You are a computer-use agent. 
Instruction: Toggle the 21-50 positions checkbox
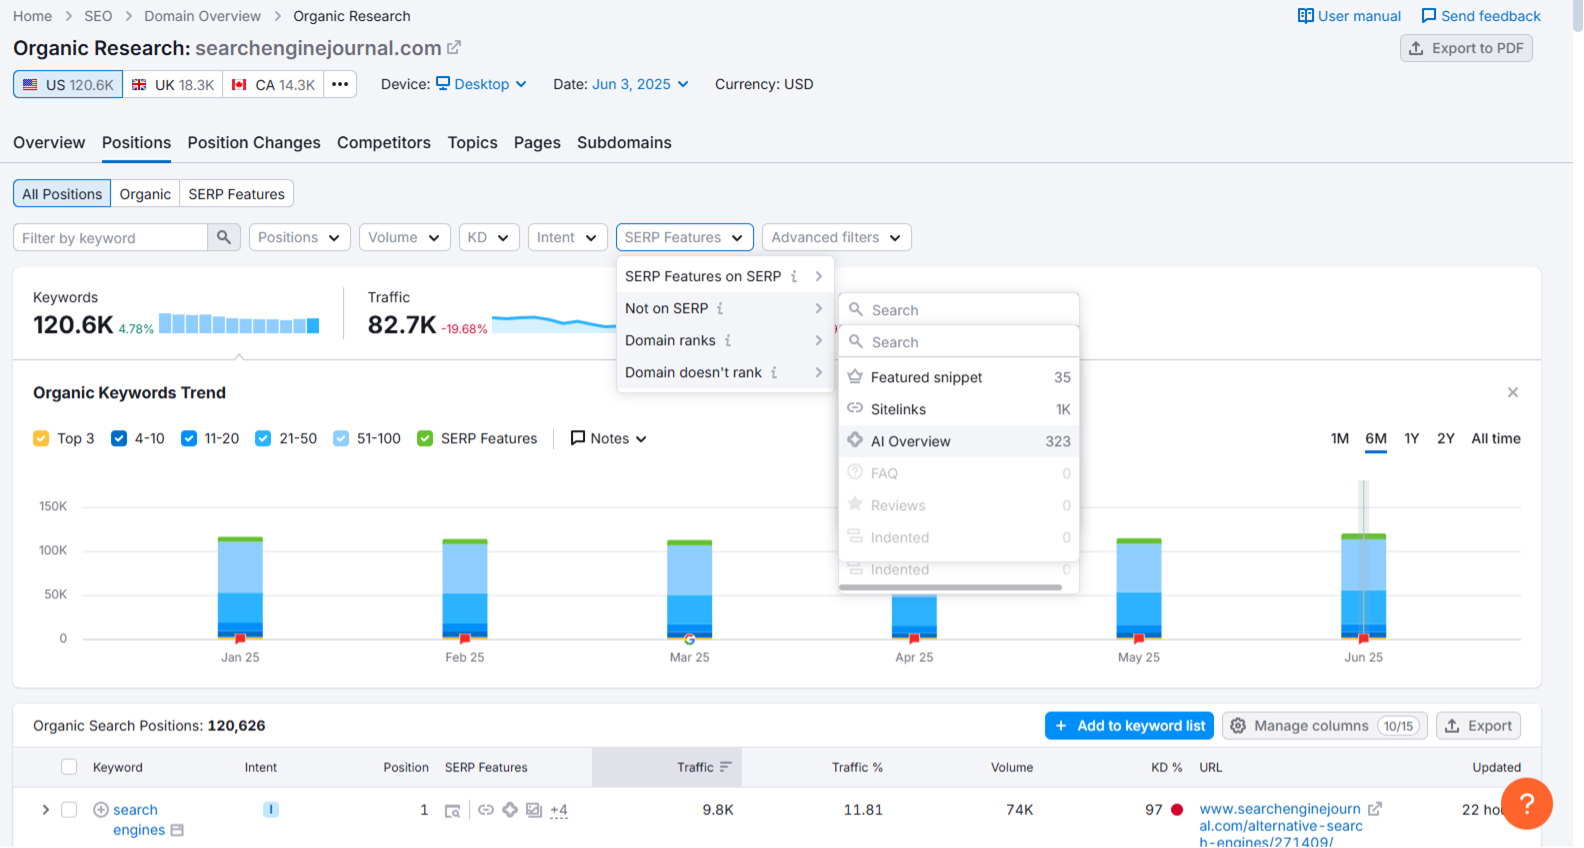(x=263, y=438)
